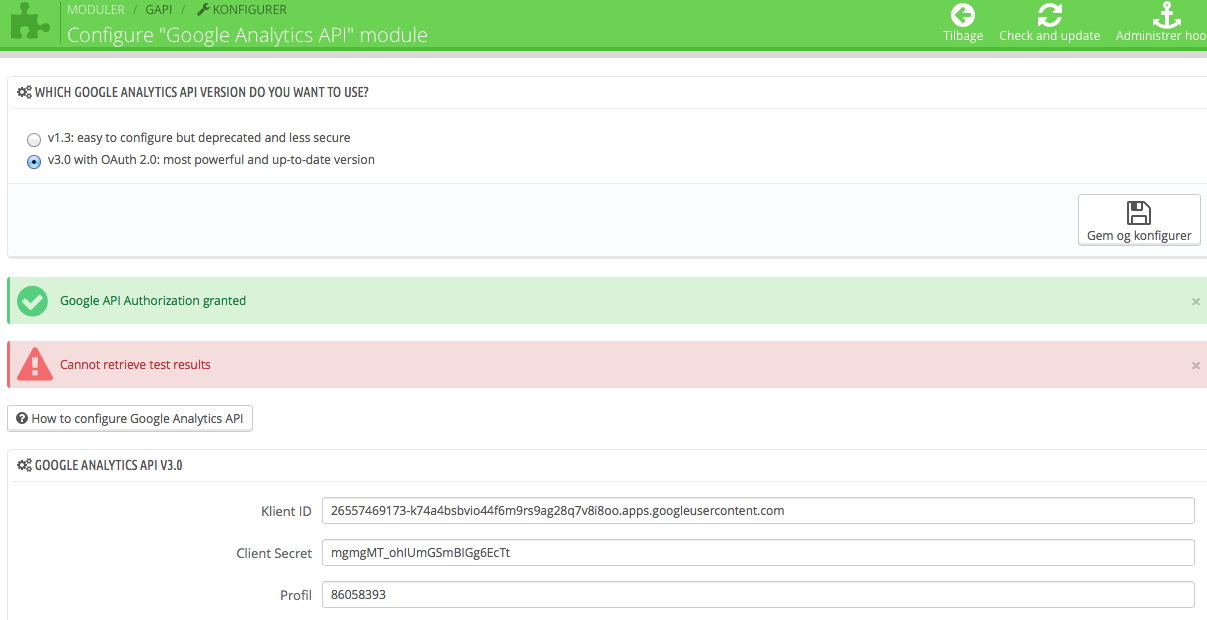1207x620 pixels.
Task: Click the Gem og konfigurer button
Action: click(1139, 219)
